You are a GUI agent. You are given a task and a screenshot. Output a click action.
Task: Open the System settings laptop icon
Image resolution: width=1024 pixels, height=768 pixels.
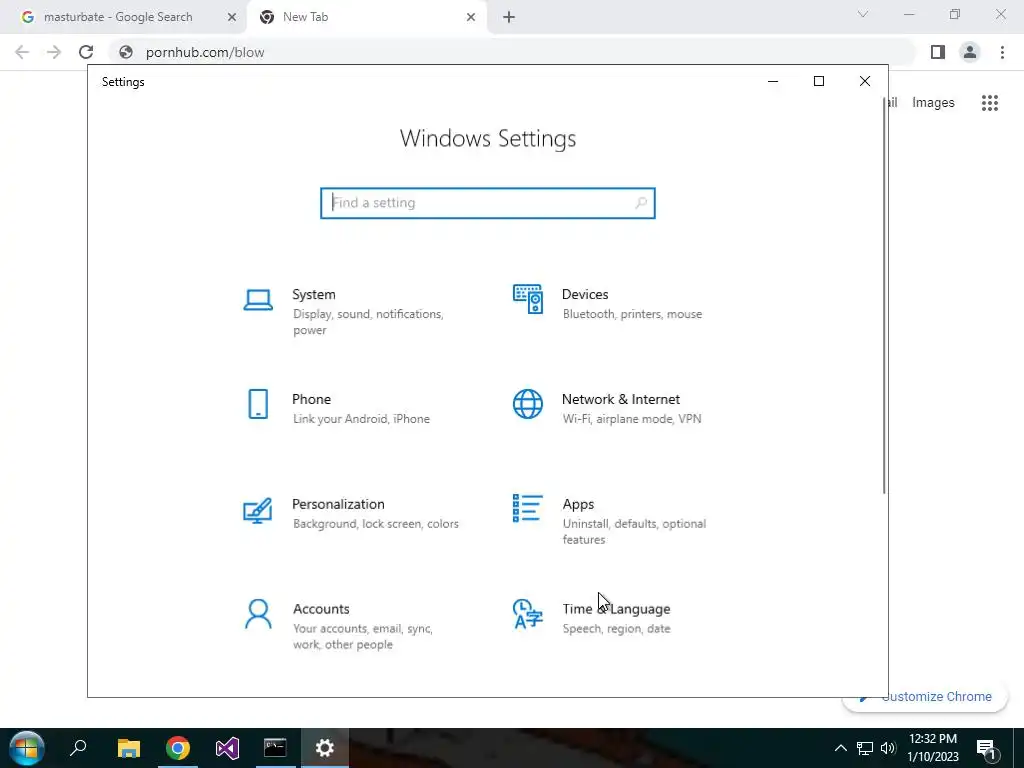258,300
